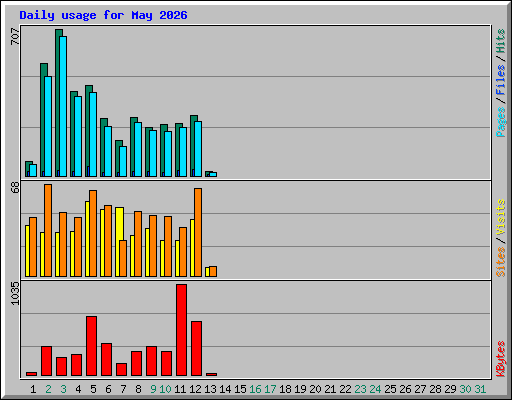Viewport: 512px width, 400px height.
Task: Click the cyan Pages bar for day 12
Action: (198, 149)
